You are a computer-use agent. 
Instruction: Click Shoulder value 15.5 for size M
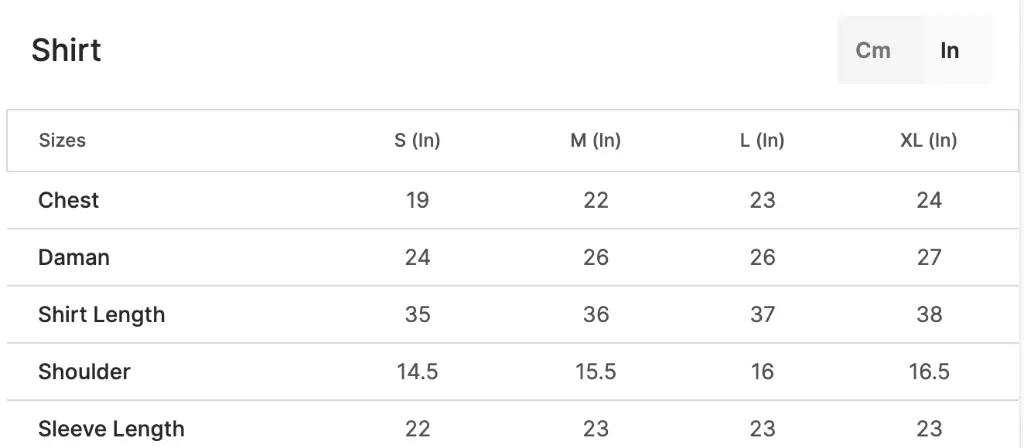pos(596,372)
